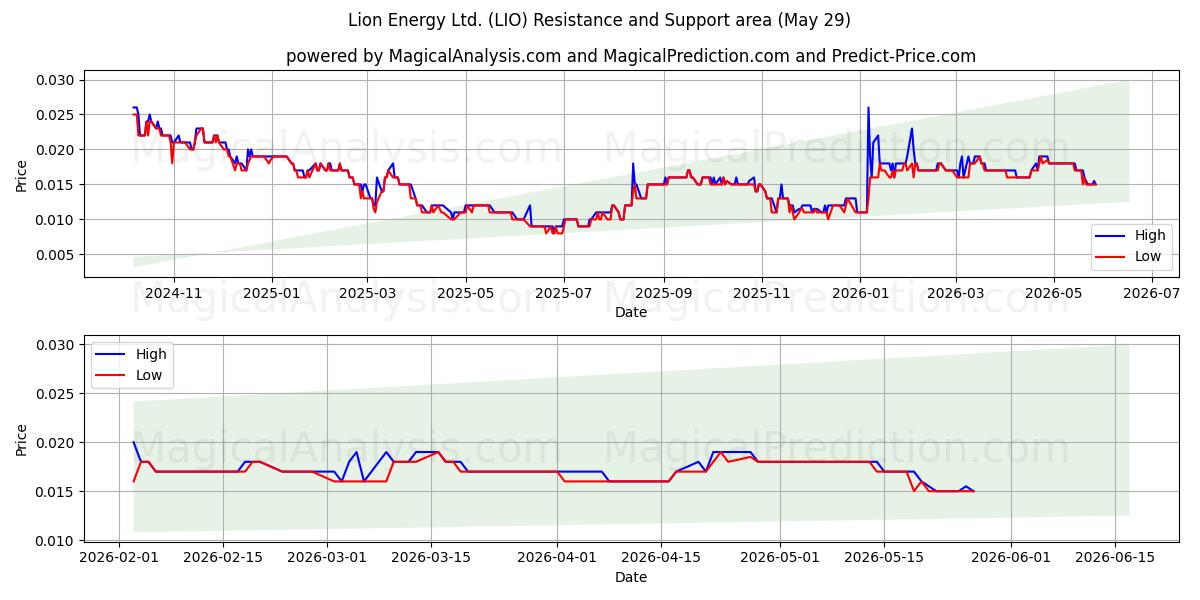Click the '2026-05' x-axis label
1200x600 pixels.
(x=1054, y=294)
